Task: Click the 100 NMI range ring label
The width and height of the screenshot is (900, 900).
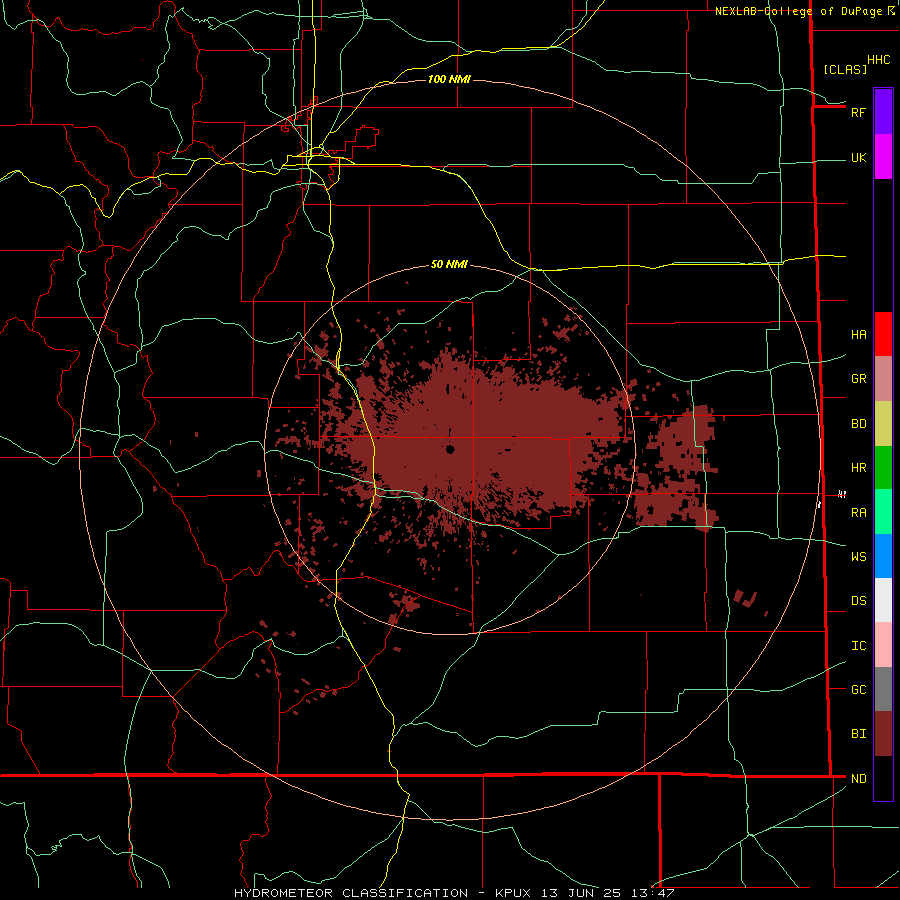Action: point(449,79)
